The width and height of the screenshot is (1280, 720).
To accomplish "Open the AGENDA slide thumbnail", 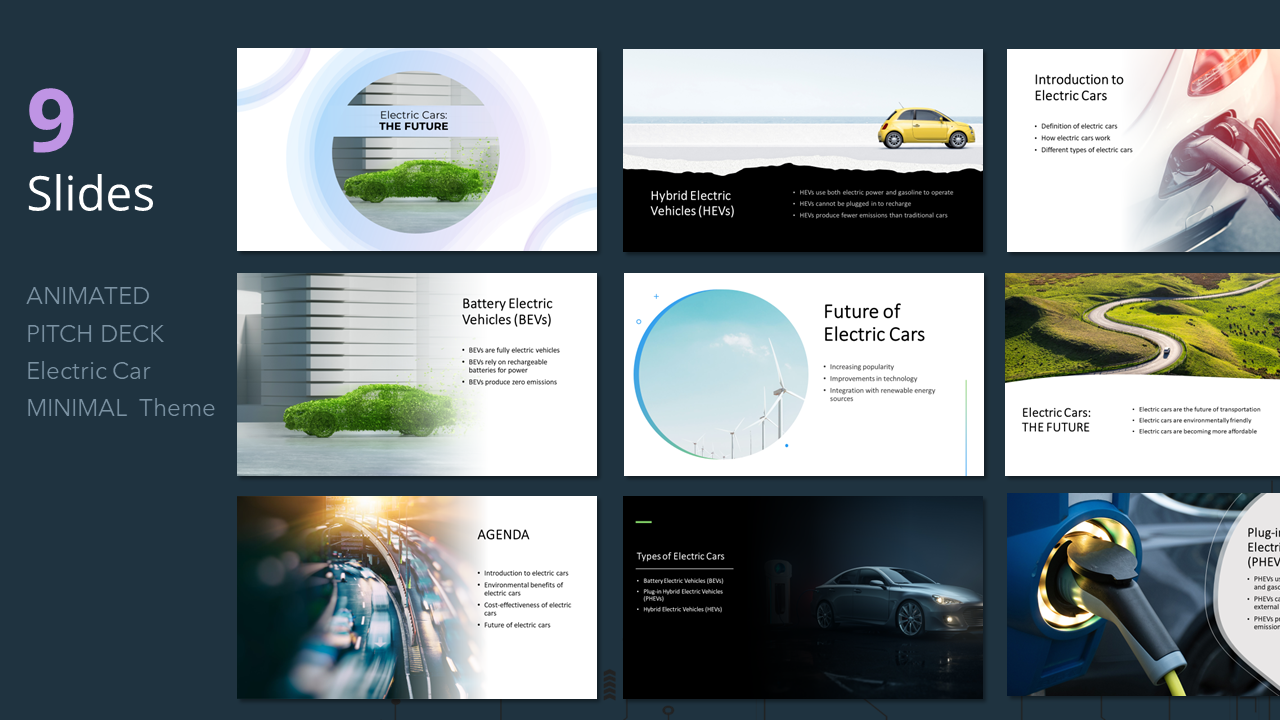I will click(x=417, y=597).
